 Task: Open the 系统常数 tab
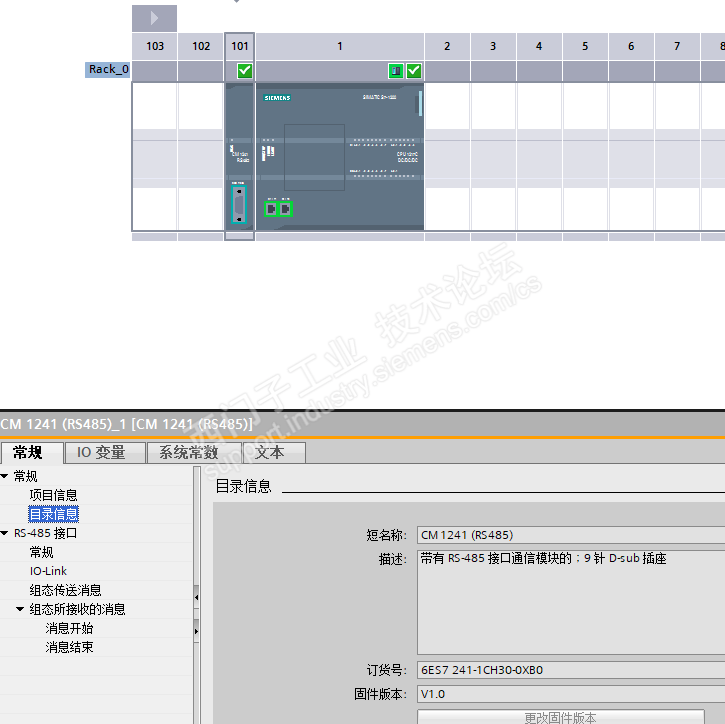pos(194,453)
